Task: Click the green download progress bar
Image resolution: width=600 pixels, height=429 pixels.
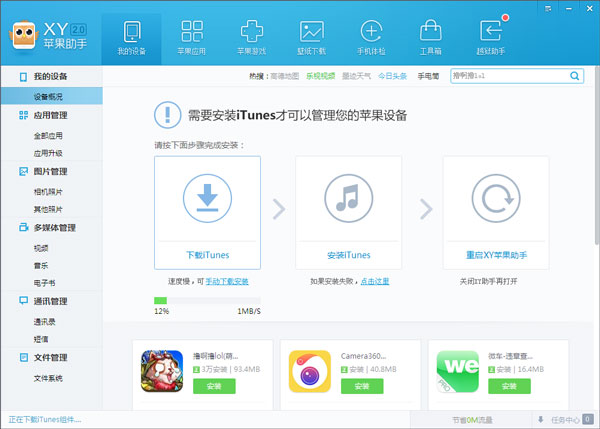Action: pyautogui.click(x=207, y=300)
